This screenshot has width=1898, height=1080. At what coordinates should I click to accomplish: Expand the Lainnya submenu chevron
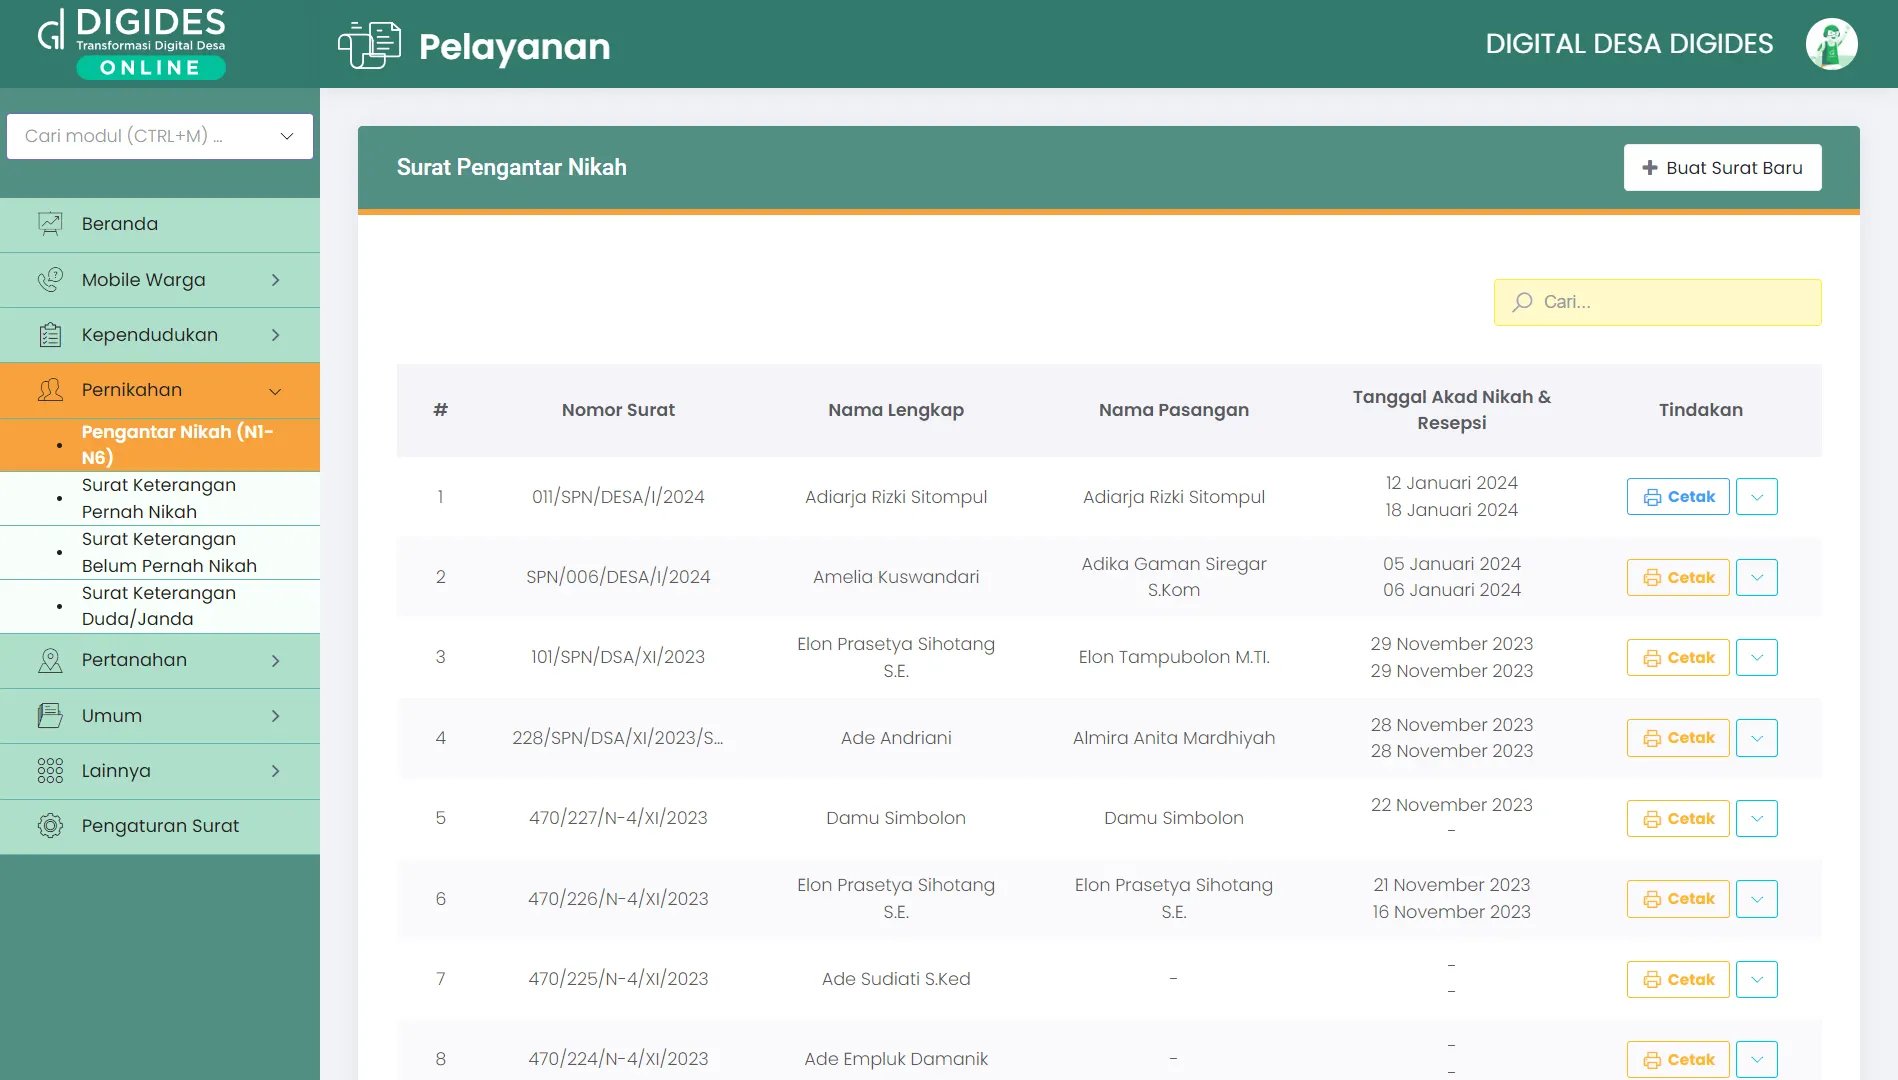276,771
